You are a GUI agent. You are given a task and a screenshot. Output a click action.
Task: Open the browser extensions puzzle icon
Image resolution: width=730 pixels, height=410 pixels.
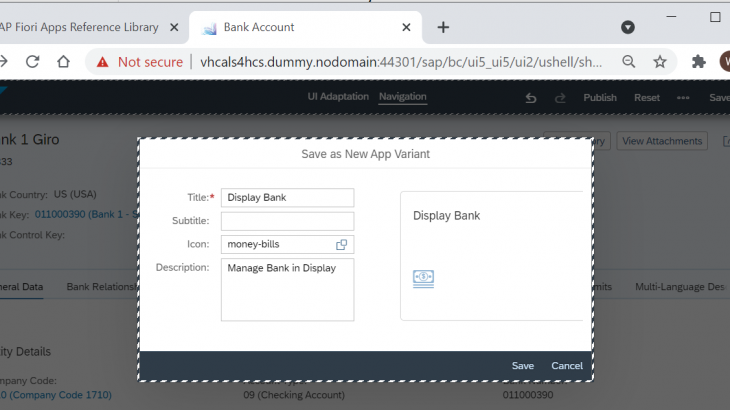(698, 61)
